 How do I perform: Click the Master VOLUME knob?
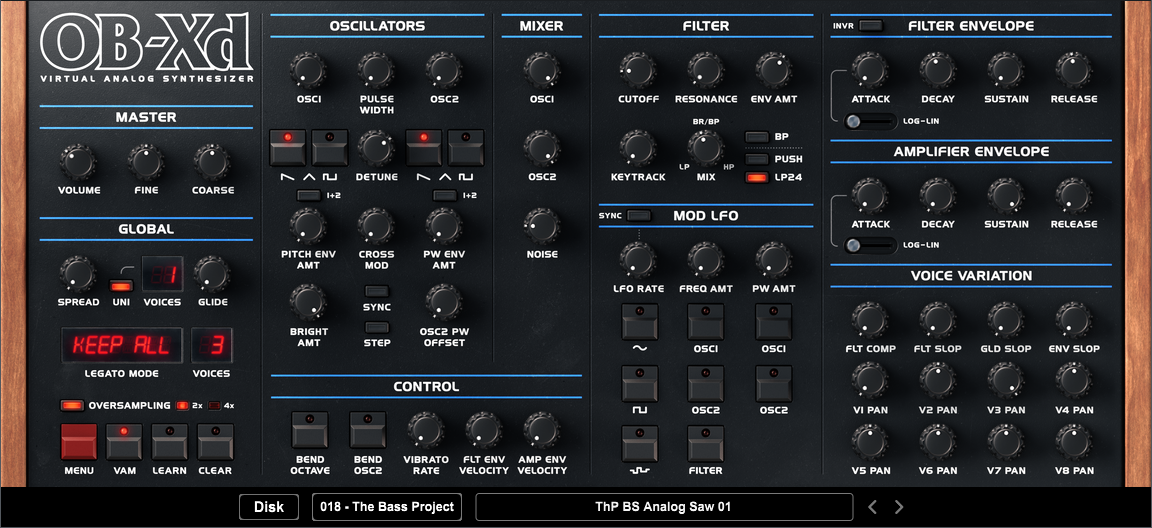[x=77, y=162]
